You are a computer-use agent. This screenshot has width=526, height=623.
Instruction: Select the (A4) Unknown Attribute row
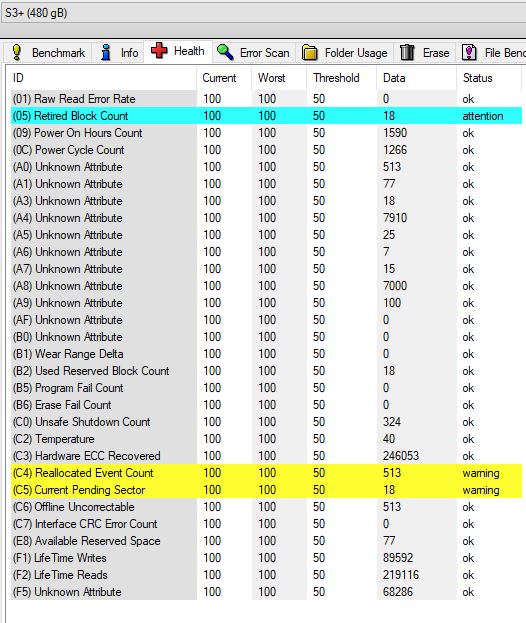[266, 218]
